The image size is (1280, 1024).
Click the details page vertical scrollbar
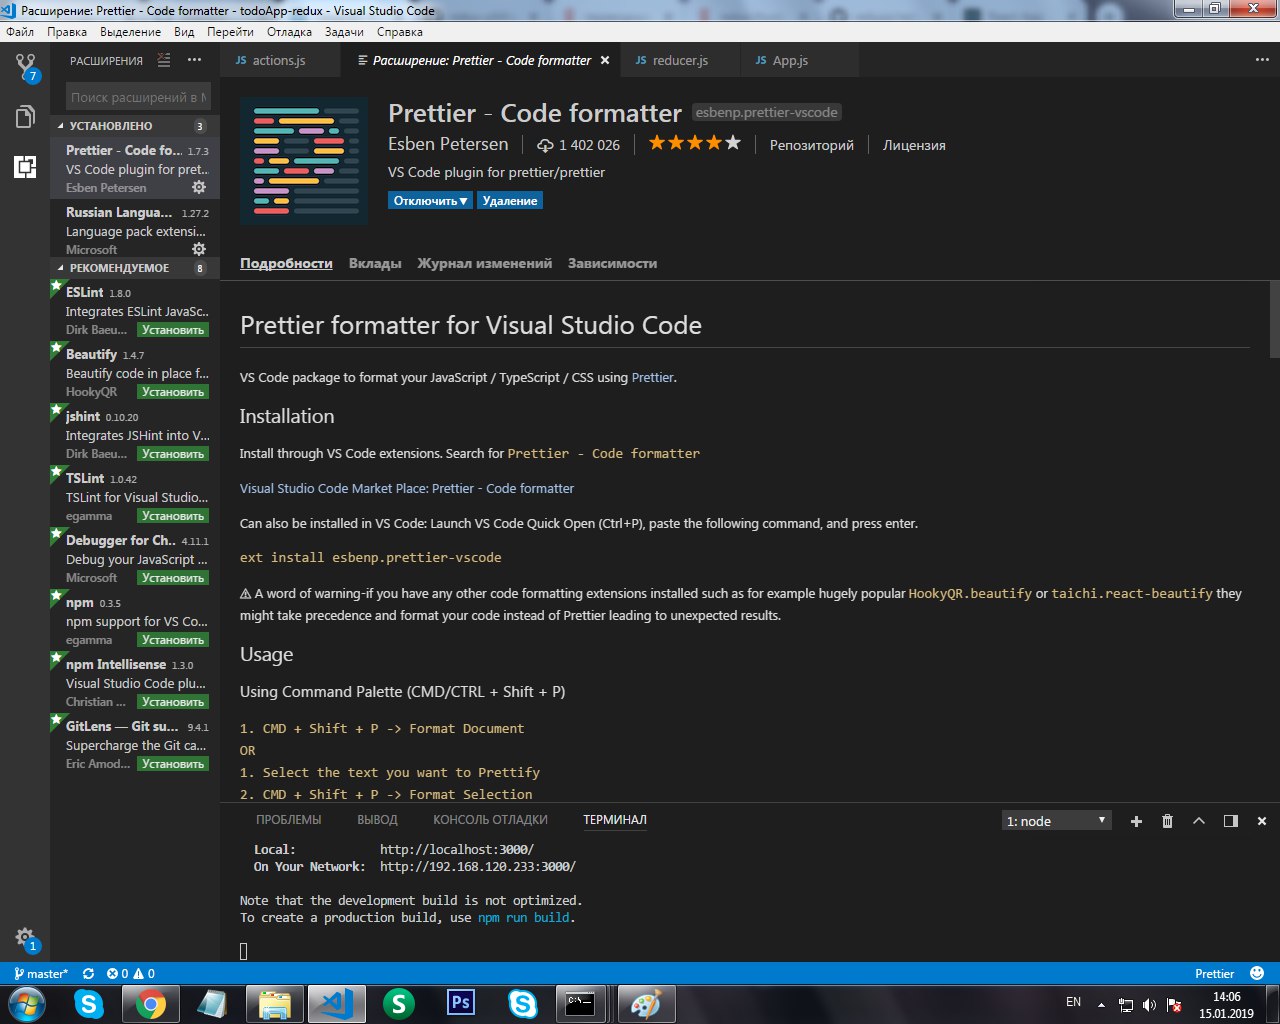tap(1274, 319)
